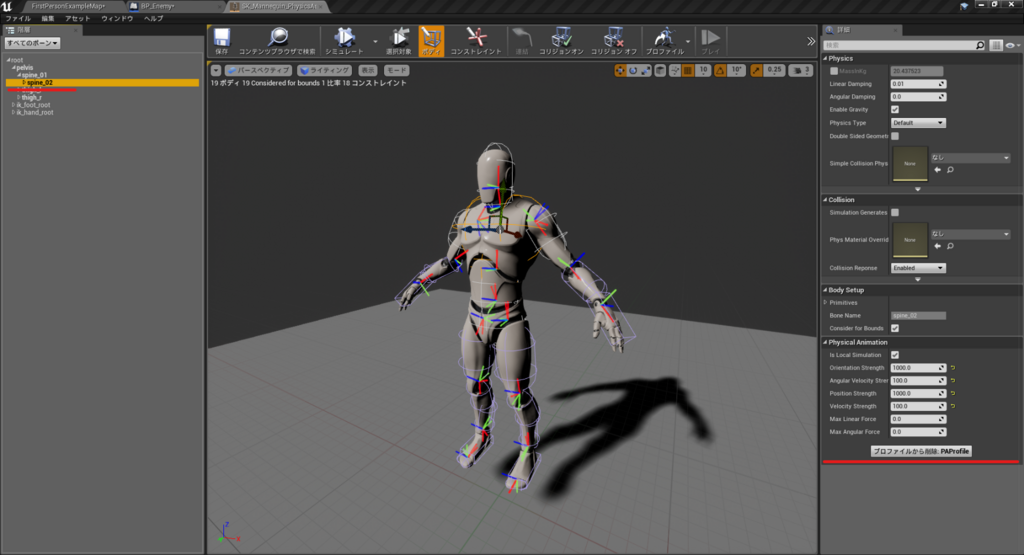Viewport: 1024px width, 555px height.
Task: Open the File (ファイル) menu
Action: tap(18, 19)
